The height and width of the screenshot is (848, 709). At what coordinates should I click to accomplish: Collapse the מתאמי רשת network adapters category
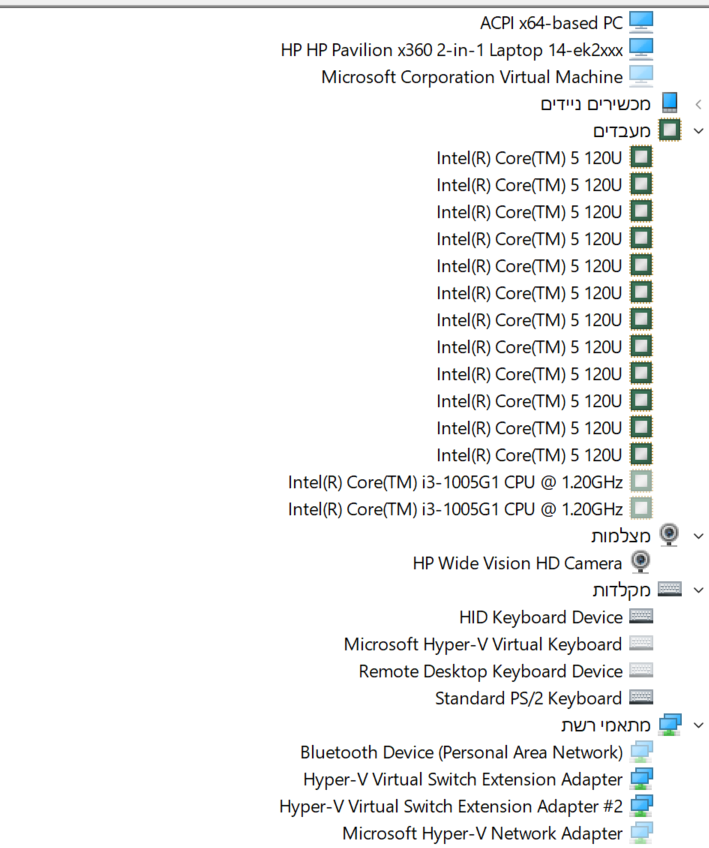(x=698, y=725)
